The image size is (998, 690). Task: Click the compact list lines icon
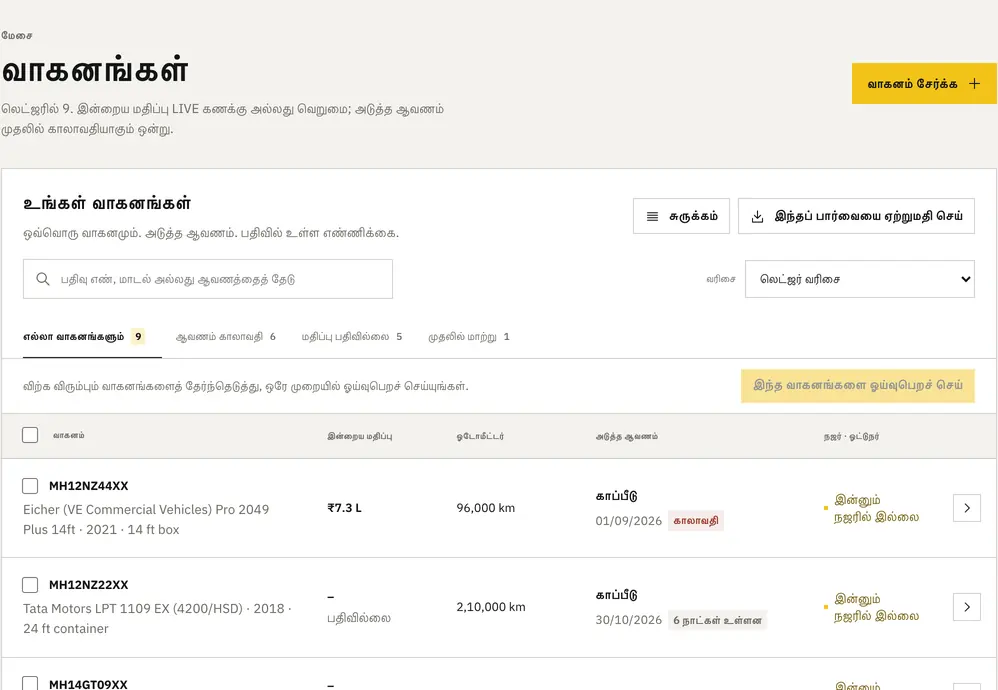point(652,216)
